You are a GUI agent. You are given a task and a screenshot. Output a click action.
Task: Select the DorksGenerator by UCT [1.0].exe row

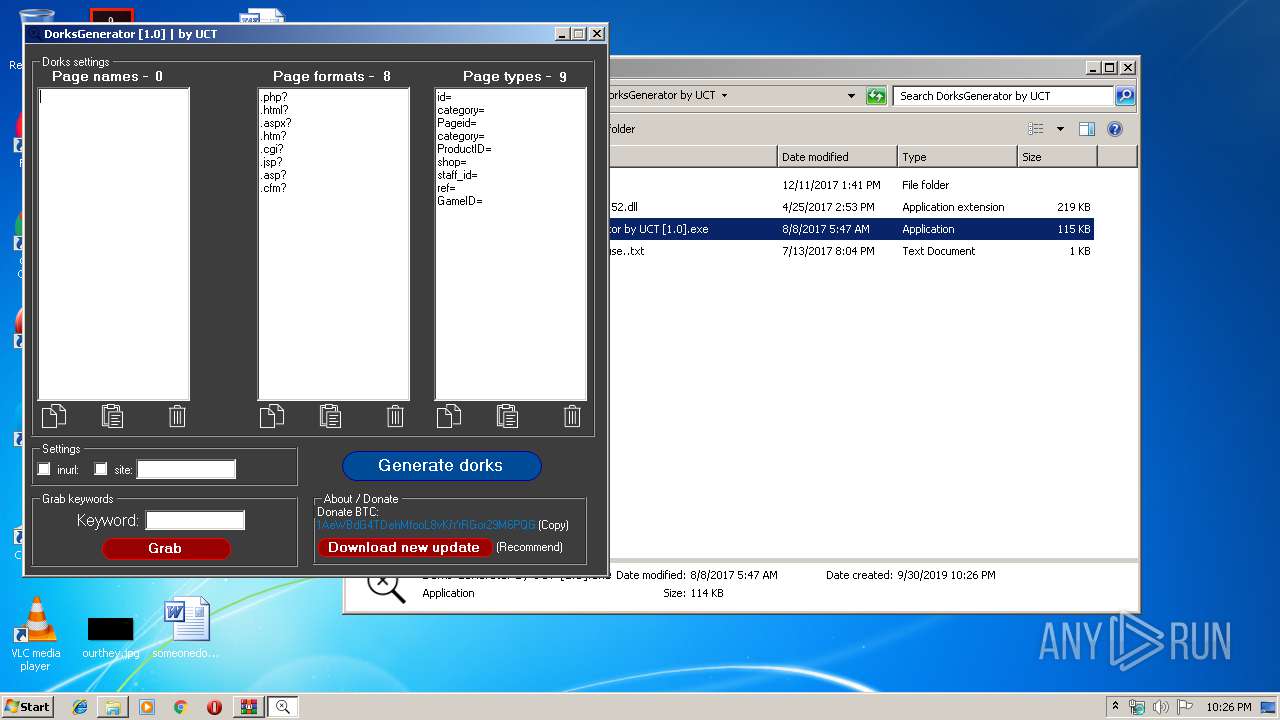click(x=850, y=229)
